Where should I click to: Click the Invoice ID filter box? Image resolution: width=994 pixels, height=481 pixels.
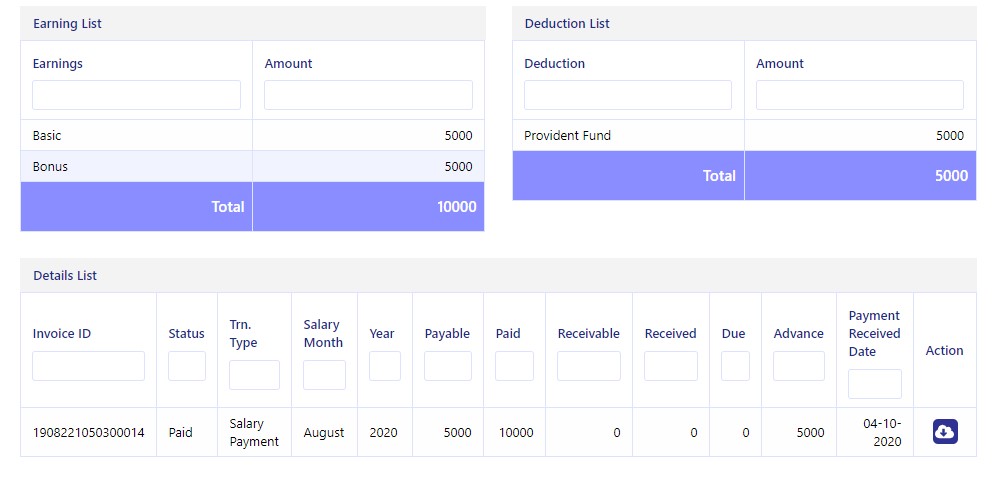89,366
